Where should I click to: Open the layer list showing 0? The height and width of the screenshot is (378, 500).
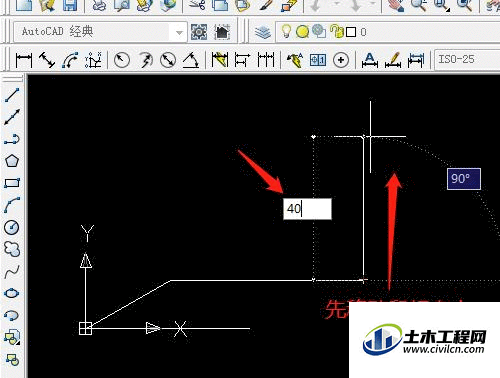pyautogui.click(x=388, y=32)
